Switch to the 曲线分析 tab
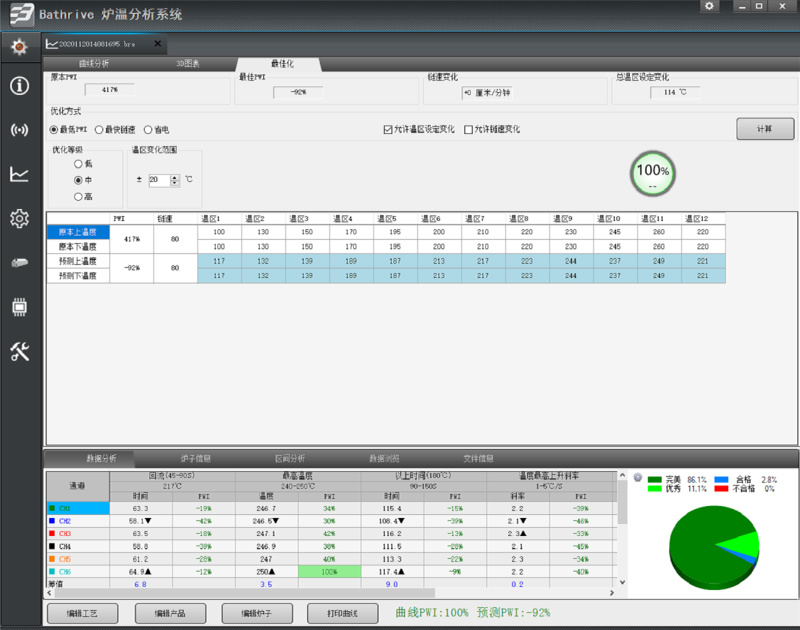This screenshot has width=800, height=630. (94, 64)
